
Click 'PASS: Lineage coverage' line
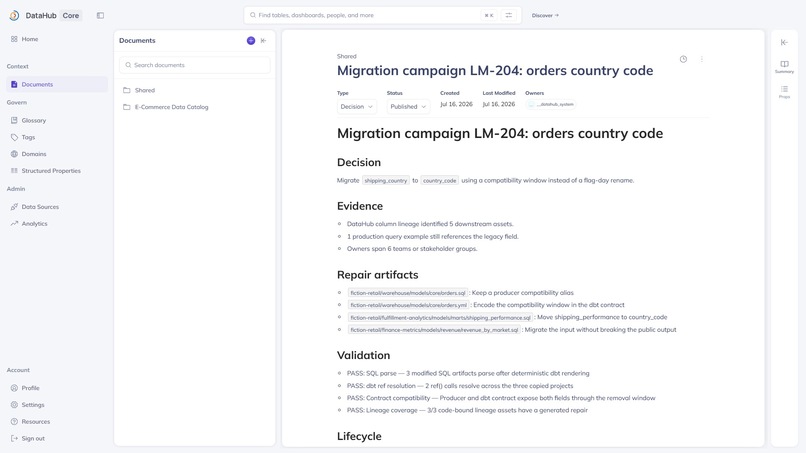click(467, 410)
